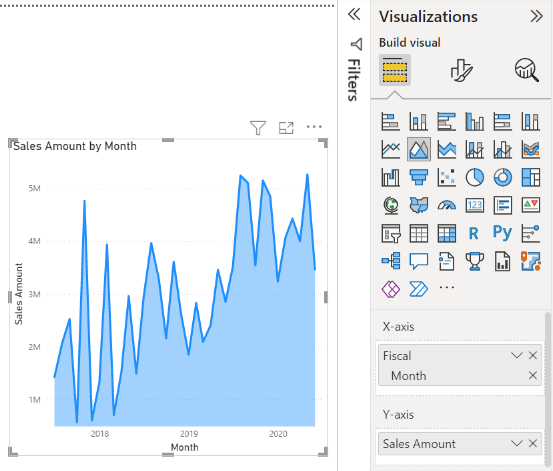The height and width of the screenshot is (471, 553).
Task: Select the Pie chart visual
Action: coord(474,177)
